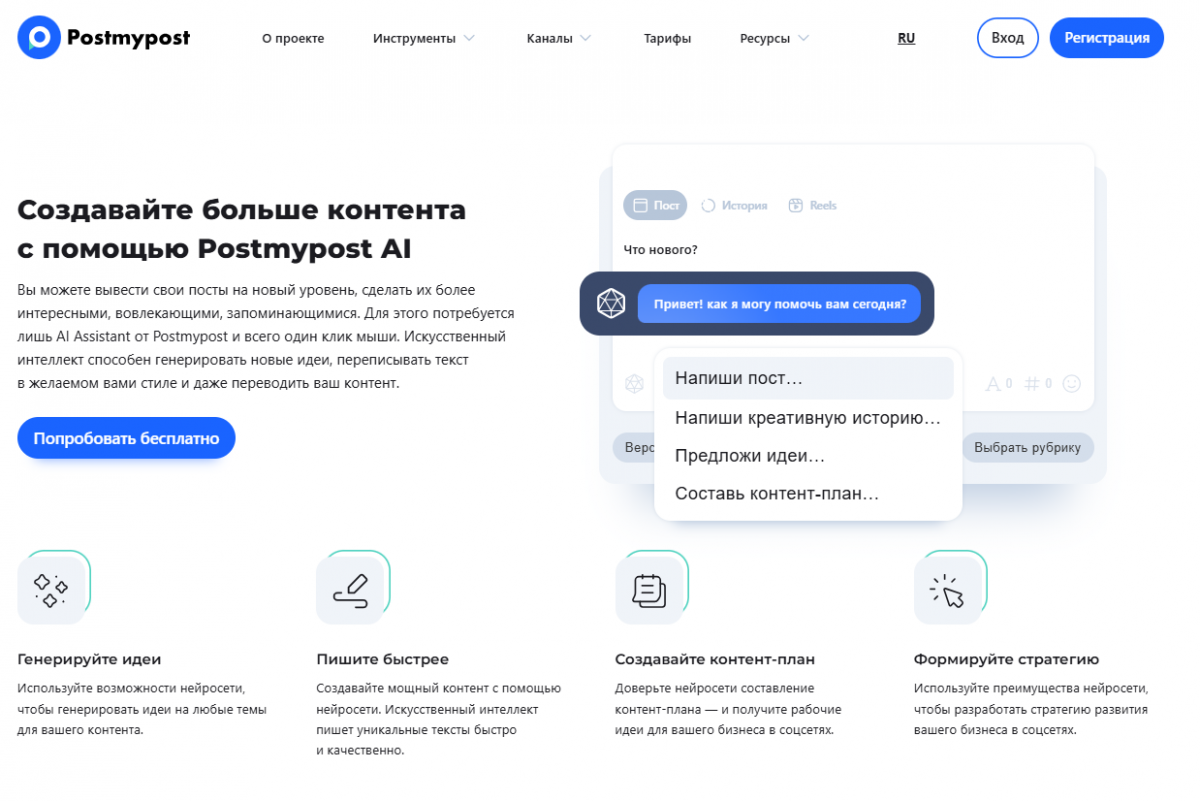
Task: Open the О проекте page
Action: (293, 38)
